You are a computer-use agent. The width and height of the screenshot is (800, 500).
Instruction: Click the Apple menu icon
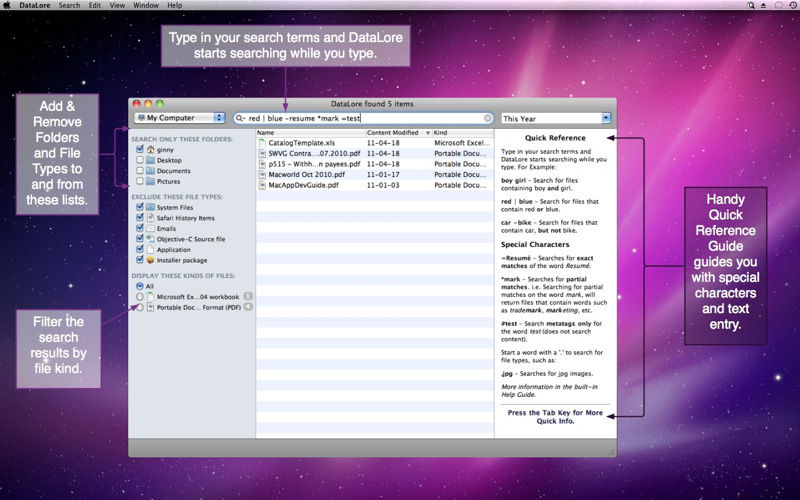tap(7, 5)
